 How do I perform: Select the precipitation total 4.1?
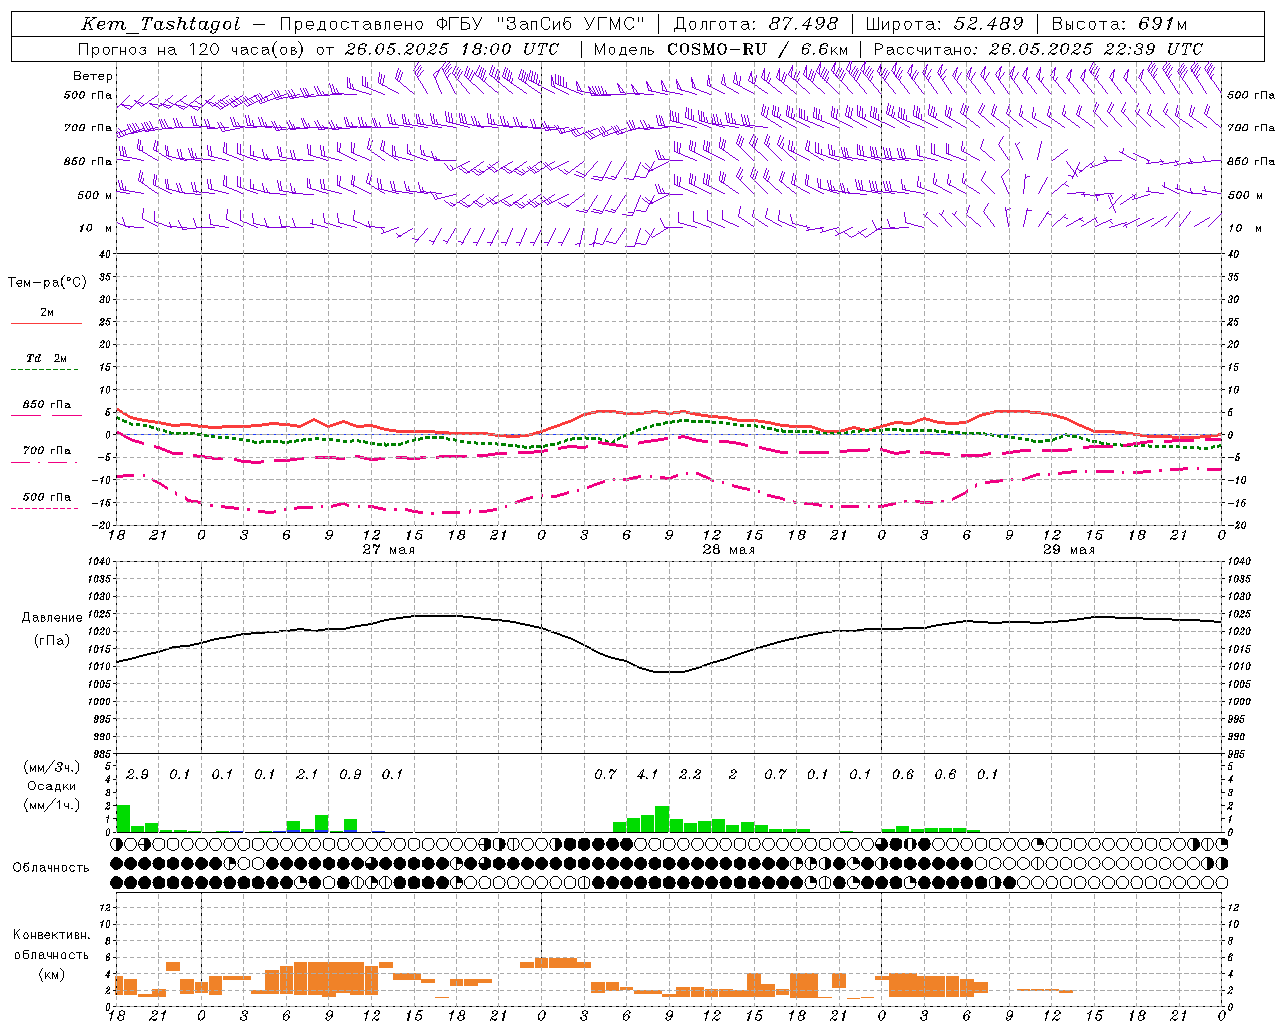[x=647, y=774]
